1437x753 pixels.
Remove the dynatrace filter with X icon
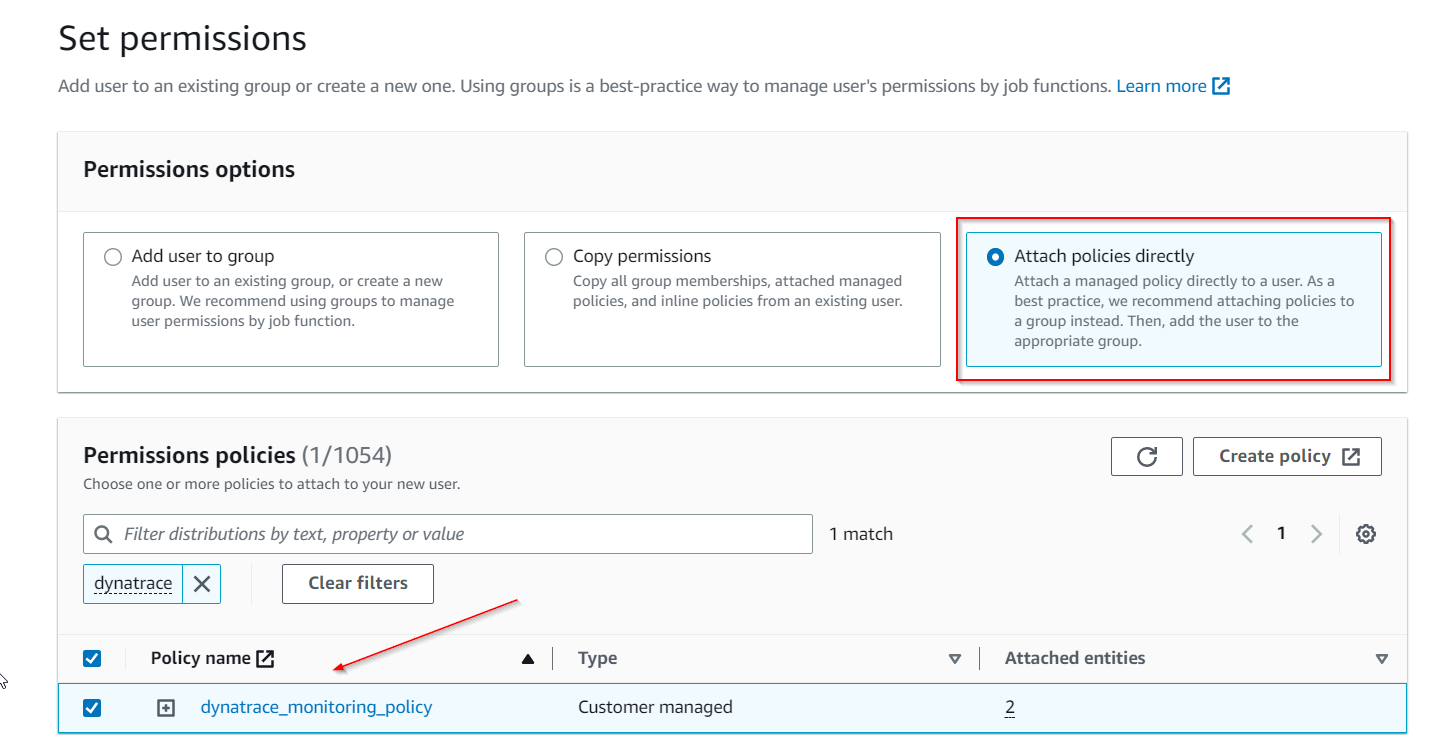point(202,584)
